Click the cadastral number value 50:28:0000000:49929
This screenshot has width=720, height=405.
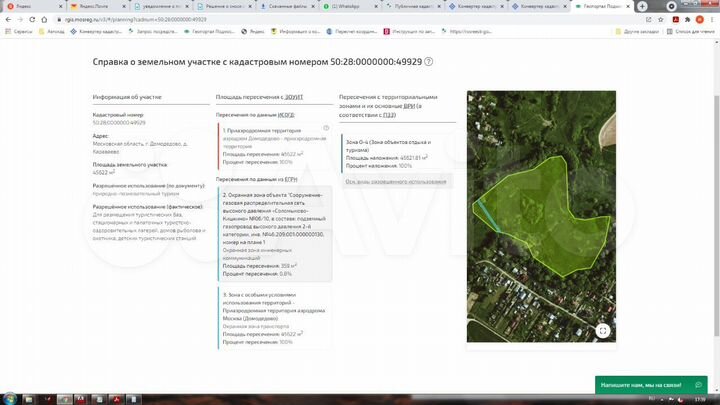click(119, 123)
